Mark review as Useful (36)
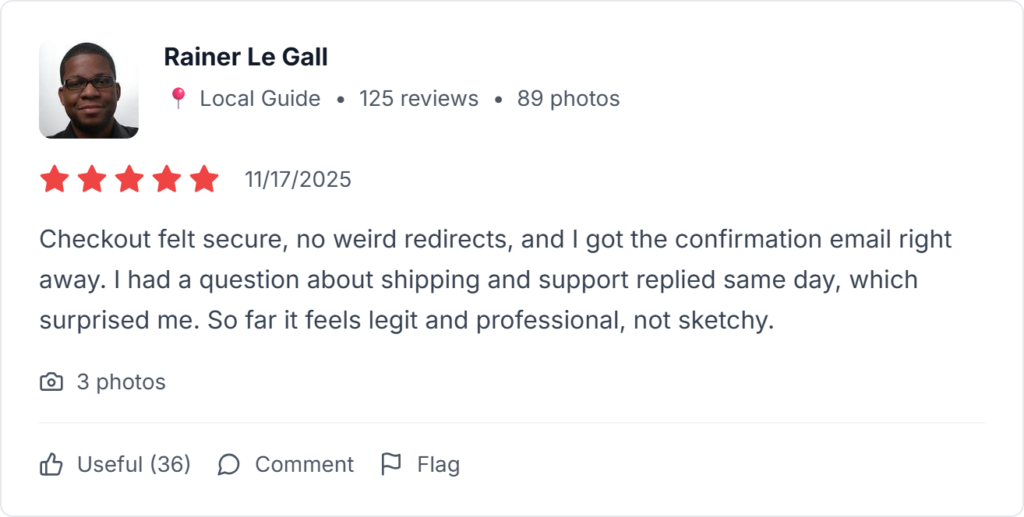 tap(115, 464)
